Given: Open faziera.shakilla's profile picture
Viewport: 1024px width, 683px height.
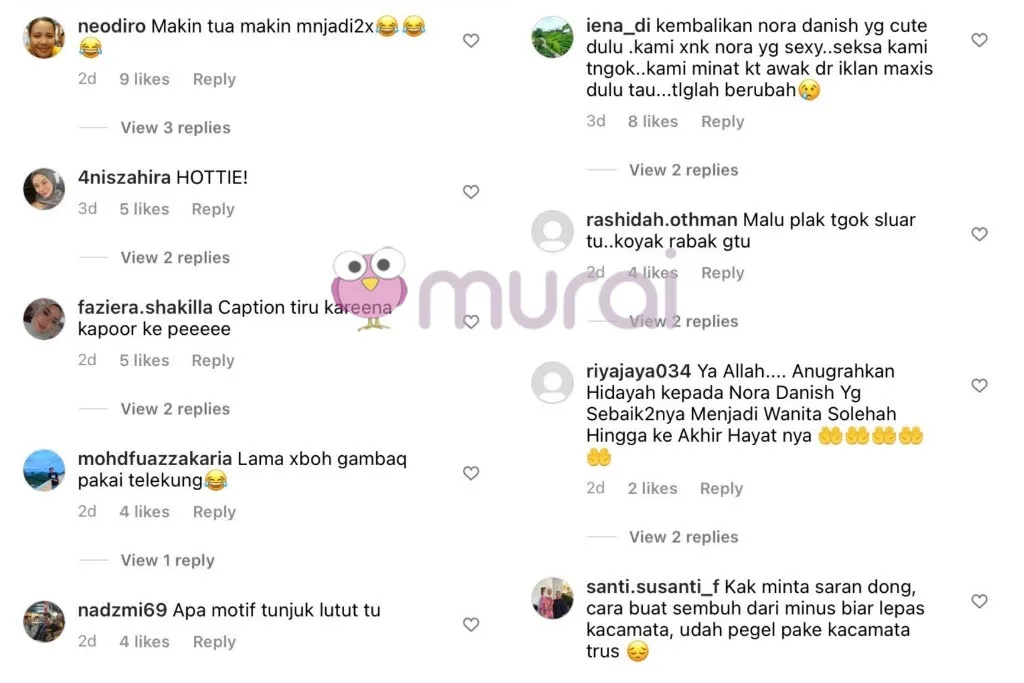Looking at the screenshot, I should 44,319.
